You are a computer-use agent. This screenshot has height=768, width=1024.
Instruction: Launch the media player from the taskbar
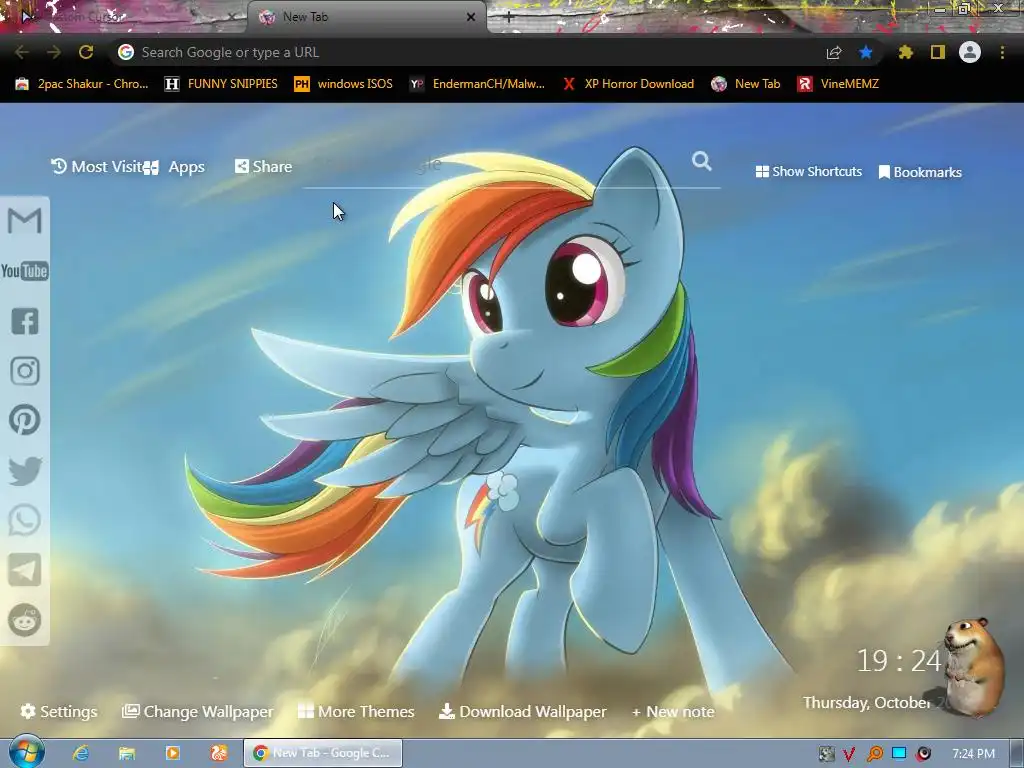[173, 753]
